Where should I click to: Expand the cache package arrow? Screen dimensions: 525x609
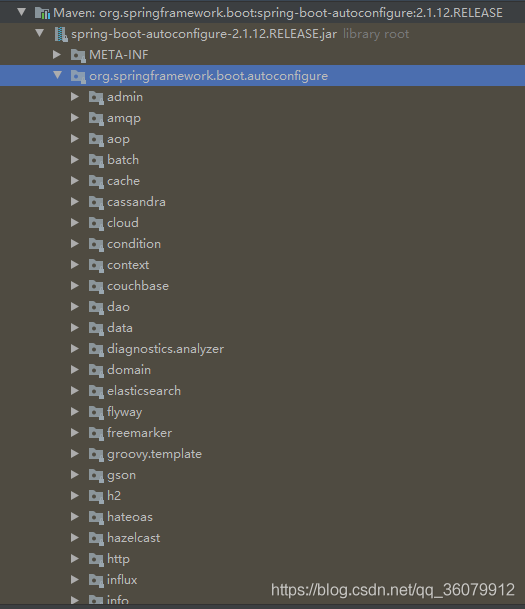click(75, 181)
